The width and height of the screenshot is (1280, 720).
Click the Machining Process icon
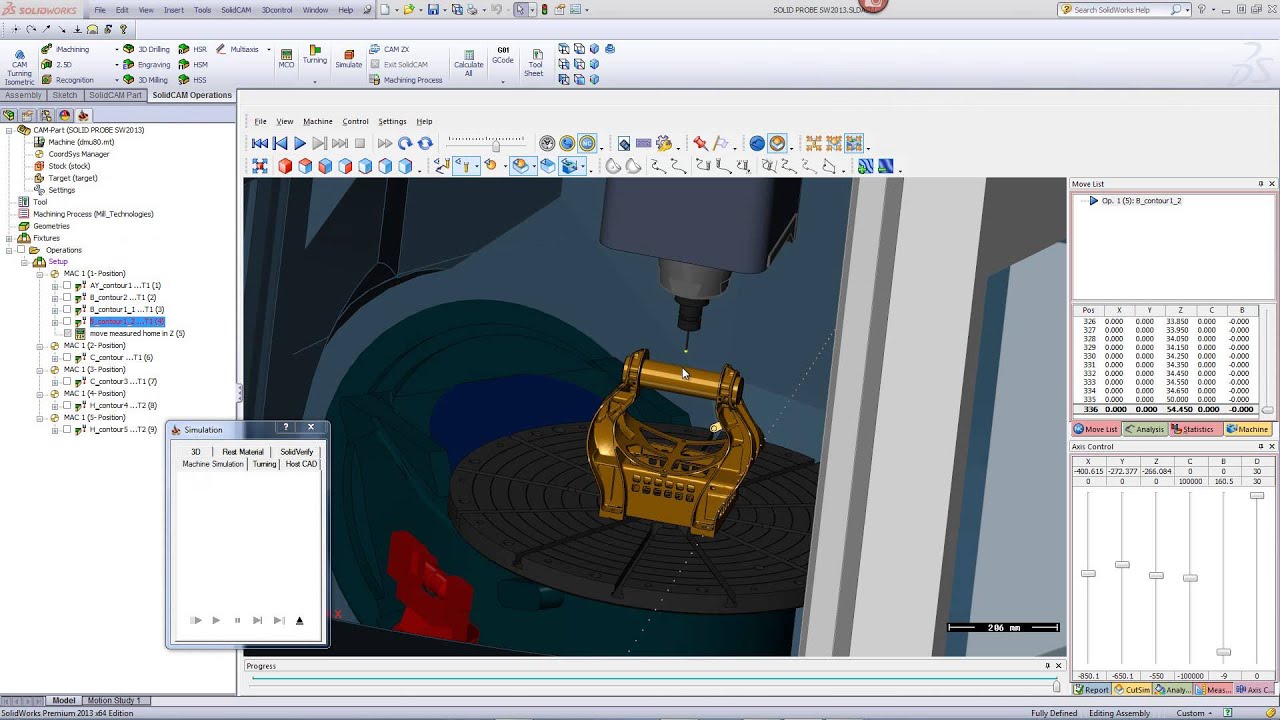(406, 80)
